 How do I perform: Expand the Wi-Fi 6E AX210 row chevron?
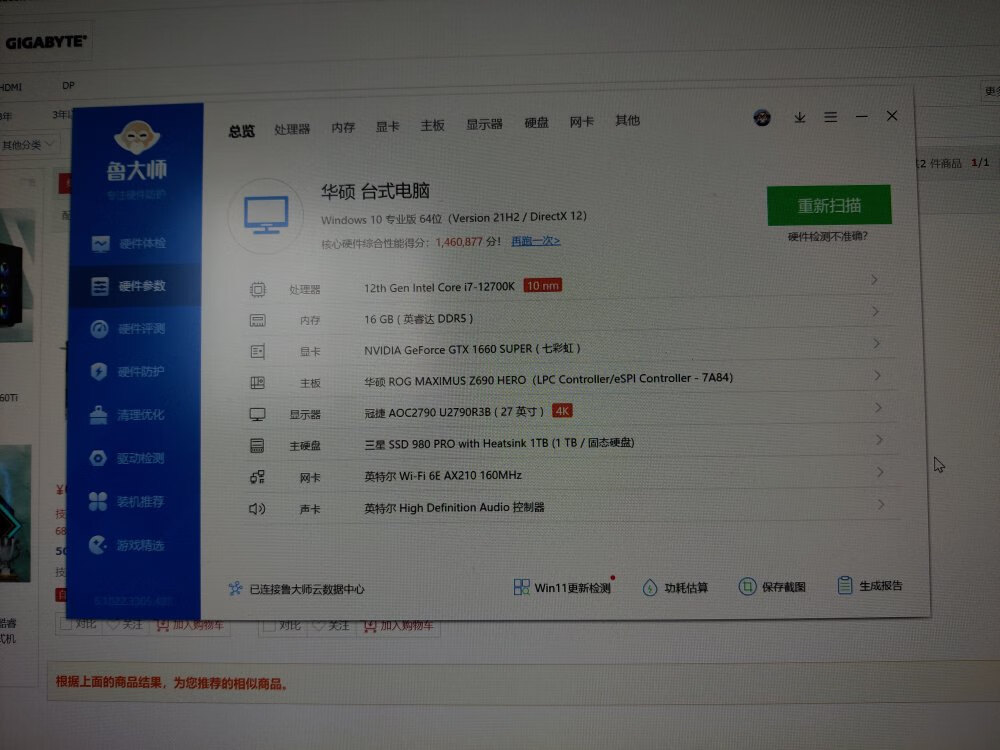880,472
